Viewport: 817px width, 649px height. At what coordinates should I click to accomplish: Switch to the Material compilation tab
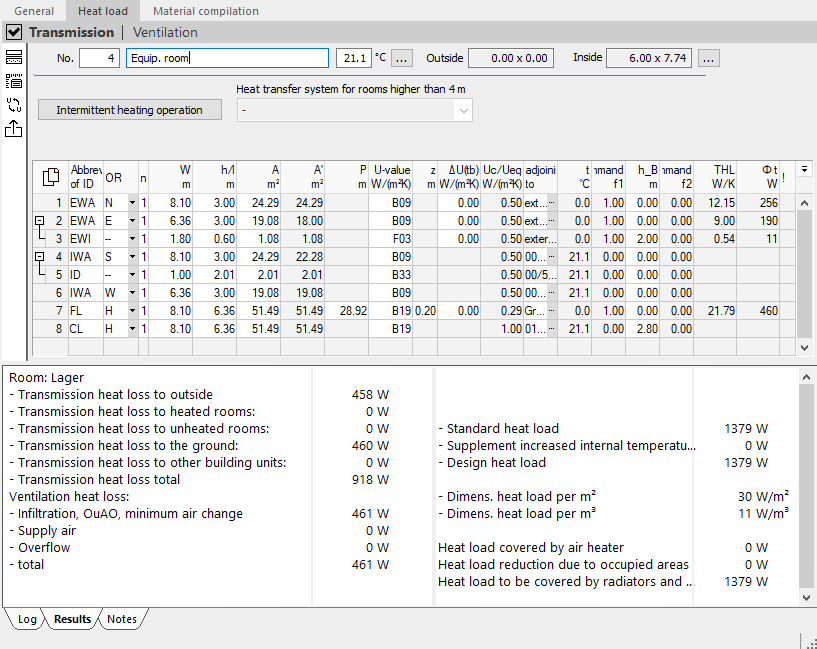(x=206, y=11)
